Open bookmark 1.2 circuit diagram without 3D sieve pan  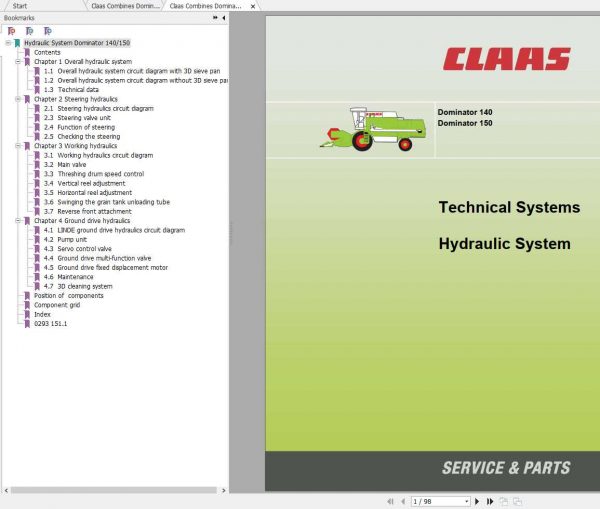point(136,80)
